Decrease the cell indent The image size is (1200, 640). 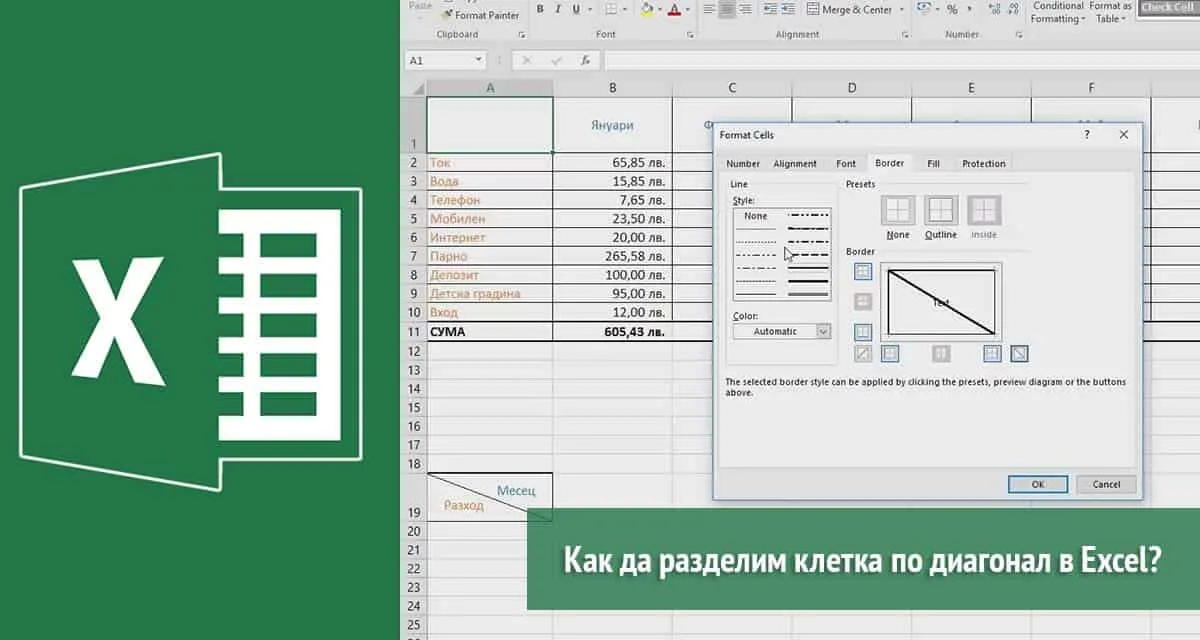coord(769,9)
